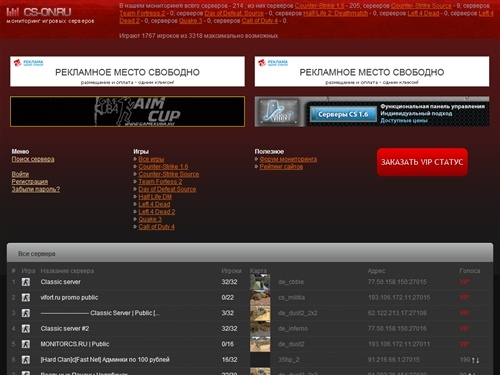Screen dimensions: 500x375
Task: Click the VIP label in the Classic server row
Action: (464, 282)
